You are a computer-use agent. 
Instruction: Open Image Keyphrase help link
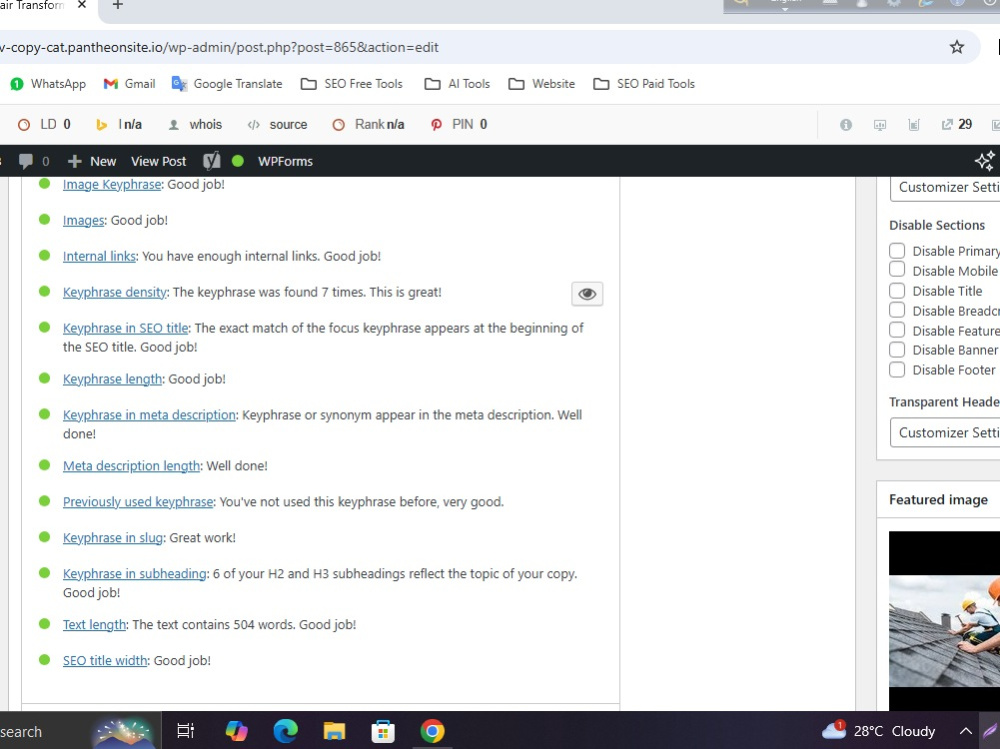pos(112,184)
